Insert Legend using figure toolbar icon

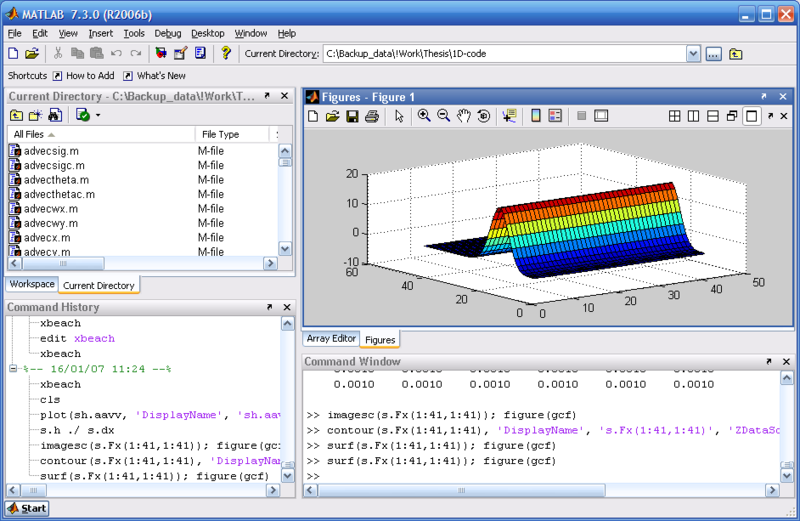pos(555,116)
